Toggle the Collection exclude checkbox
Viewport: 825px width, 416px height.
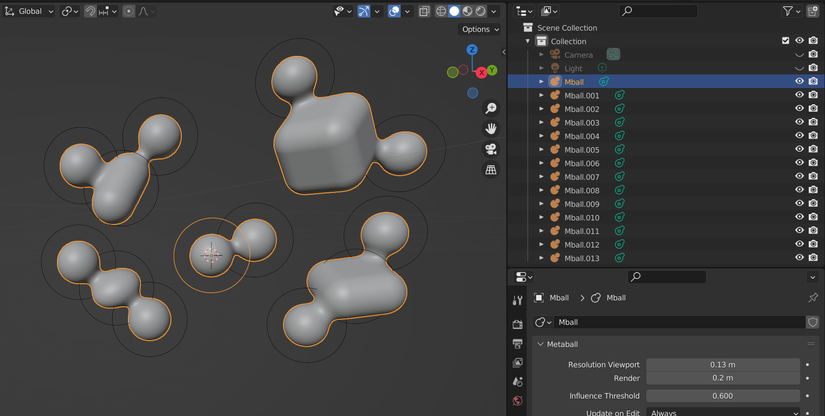pos(786,40)
